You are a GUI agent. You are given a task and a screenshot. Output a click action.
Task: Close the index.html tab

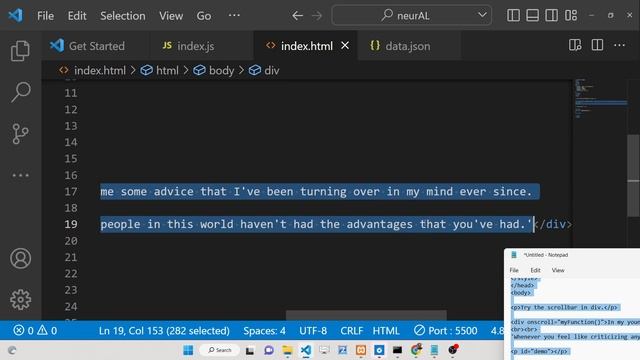click(x=345, y=45)
